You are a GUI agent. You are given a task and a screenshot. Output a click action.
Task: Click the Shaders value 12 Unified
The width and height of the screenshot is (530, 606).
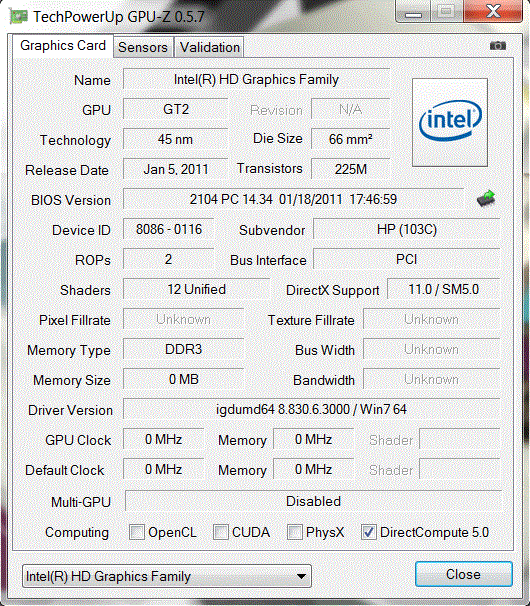click(196, 289)
